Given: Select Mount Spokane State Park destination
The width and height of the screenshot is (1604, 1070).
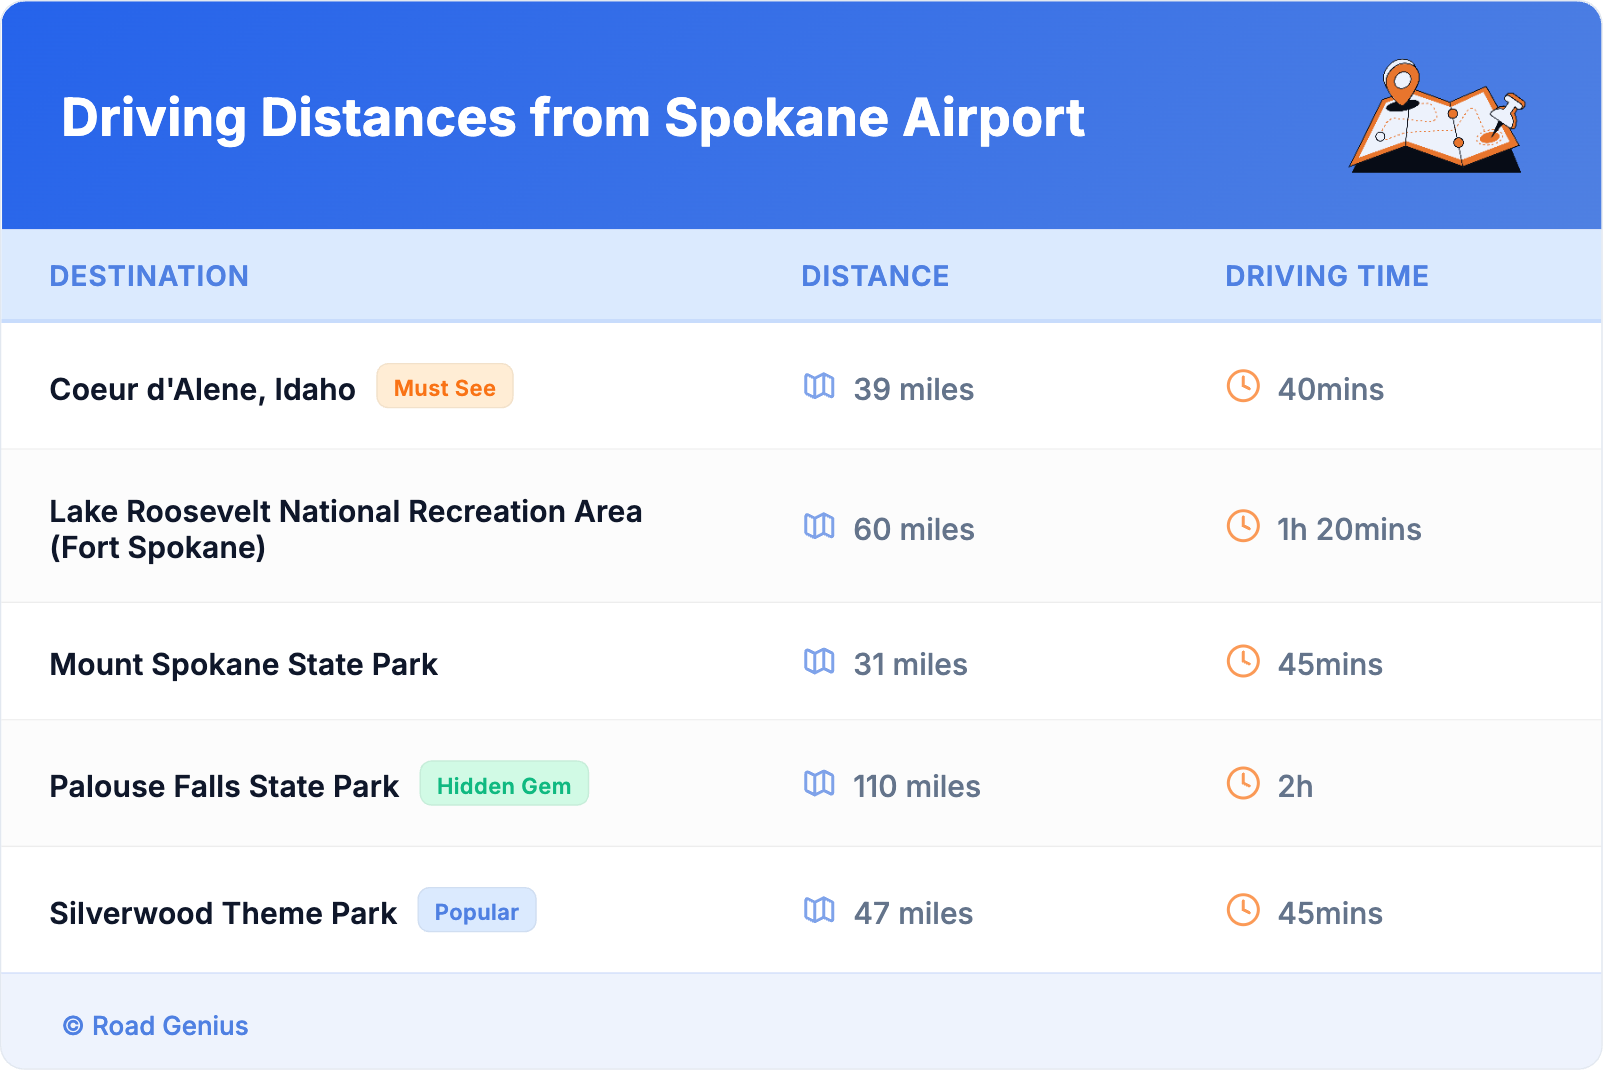Looking at the screenshot, I should pyautogui.click(x=243, y=664).
